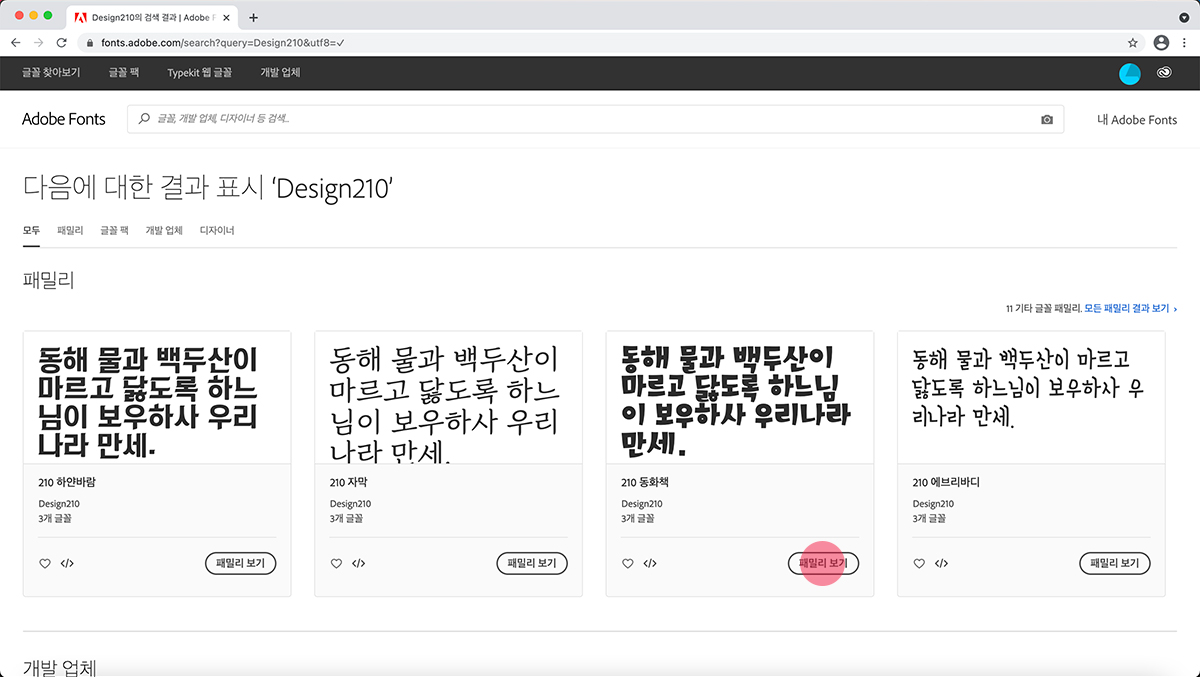Switch to the 디자이너 results tab
Image resolution: width=1200 pixels, height=677 pixels.
(x=217, y=231)
